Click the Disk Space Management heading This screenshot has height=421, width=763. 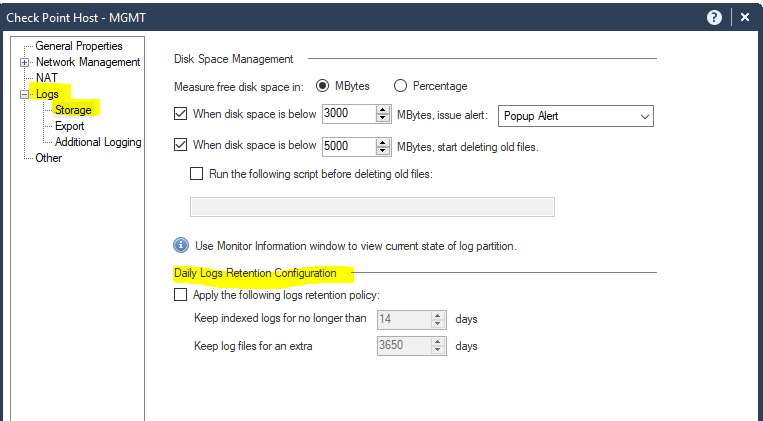pos(234,59)
